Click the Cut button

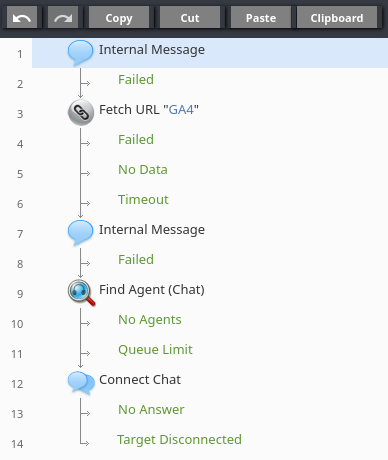(x=190, y=17)
